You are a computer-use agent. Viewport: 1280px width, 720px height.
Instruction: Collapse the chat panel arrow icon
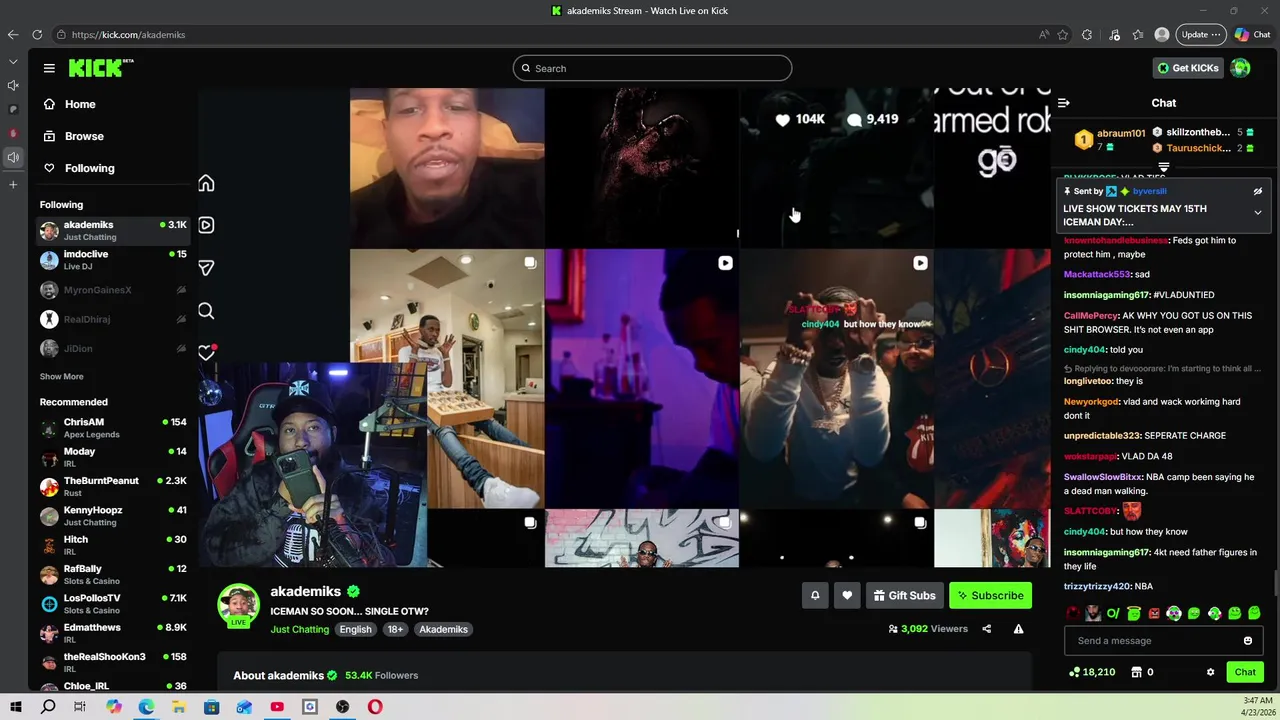point(1063,103)
